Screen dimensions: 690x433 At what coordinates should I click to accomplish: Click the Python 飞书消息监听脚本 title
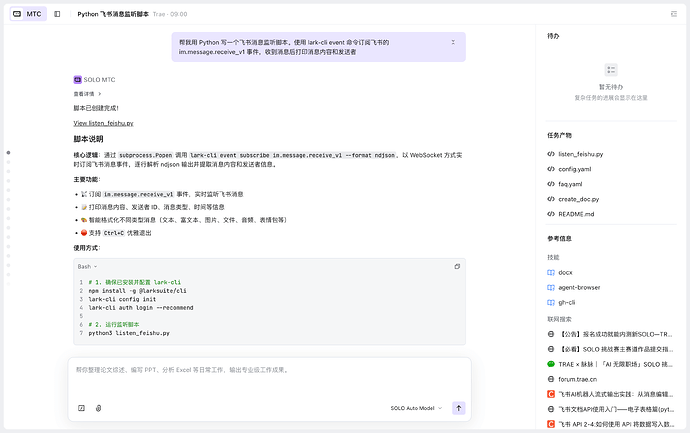(113, 14)
